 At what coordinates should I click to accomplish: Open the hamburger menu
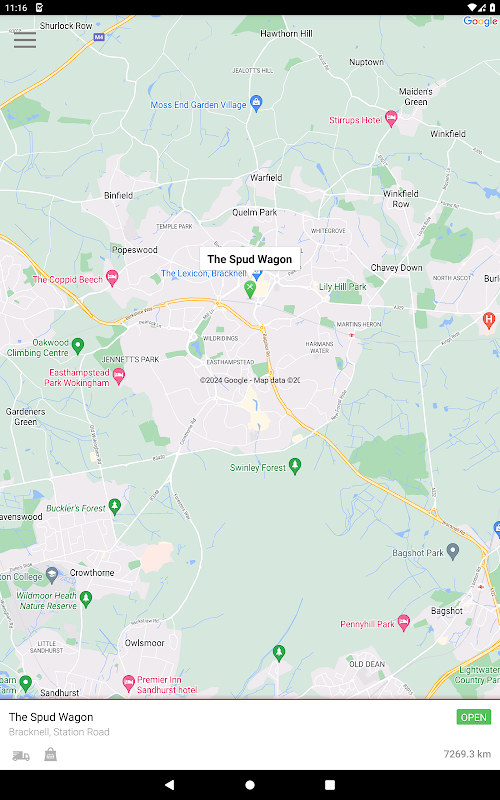pyautogui.click(x=25, y=40)
